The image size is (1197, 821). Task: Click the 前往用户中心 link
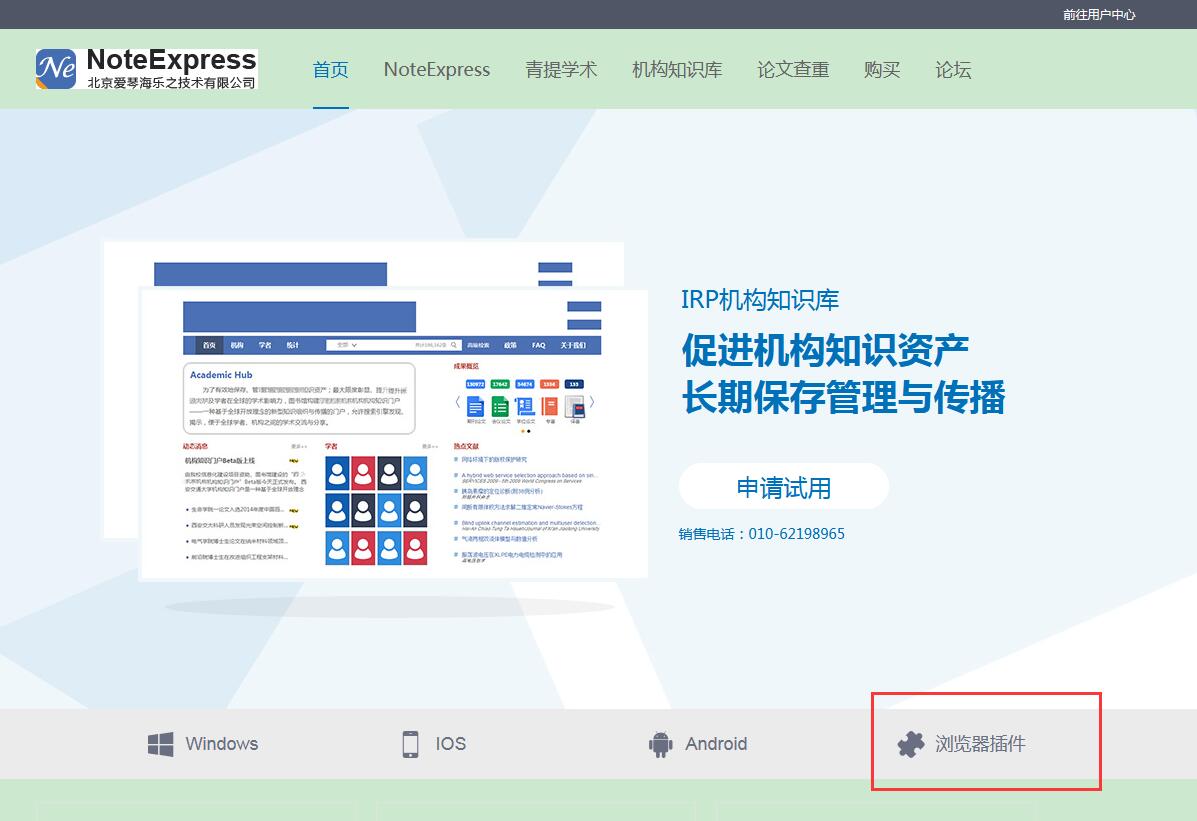(x=1099, y=15)
